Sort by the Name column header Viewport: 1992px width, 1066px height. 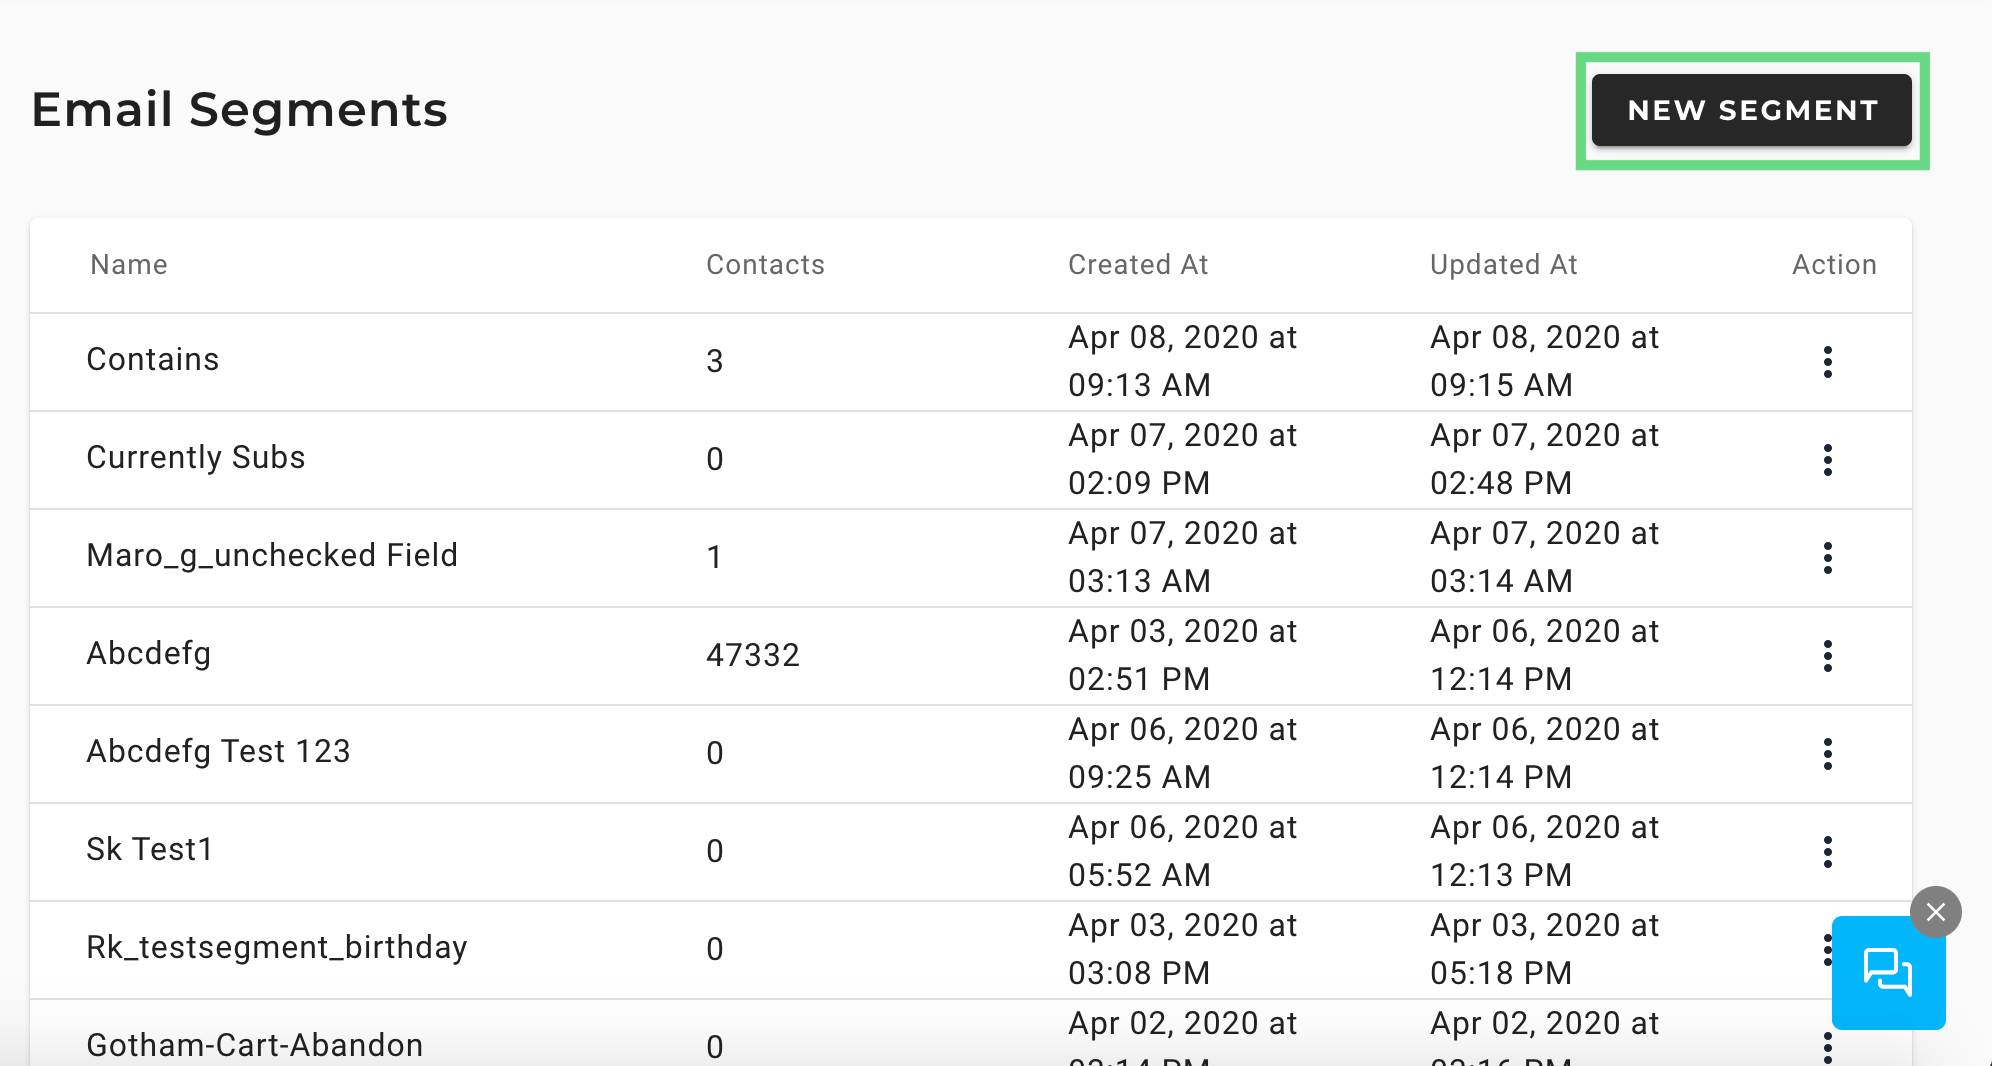coord(129,265)
